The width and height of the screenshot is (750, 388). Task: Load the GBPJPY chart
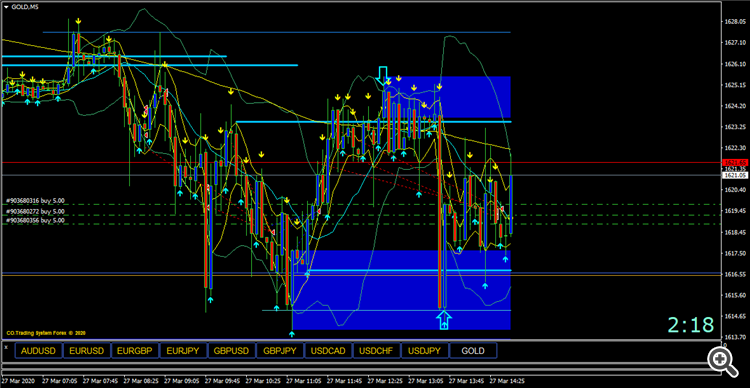280,351
